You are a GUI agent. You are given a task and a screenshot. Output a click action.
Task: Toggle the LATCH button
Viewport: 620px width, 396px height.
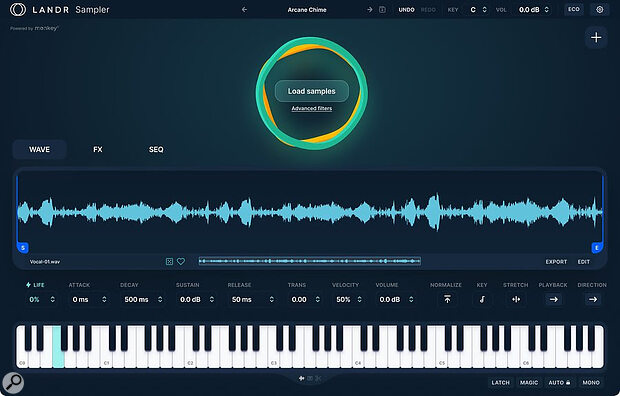click(500, 383)
